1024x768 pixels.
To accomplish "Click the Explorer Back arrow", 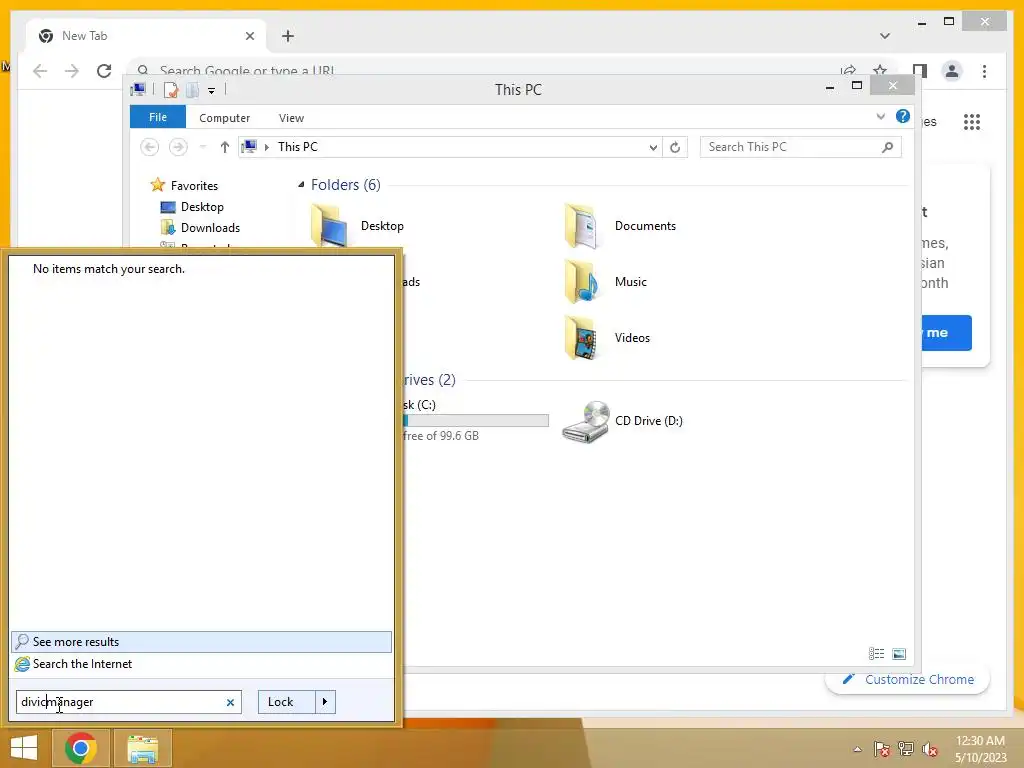I will tap(150, 147).
